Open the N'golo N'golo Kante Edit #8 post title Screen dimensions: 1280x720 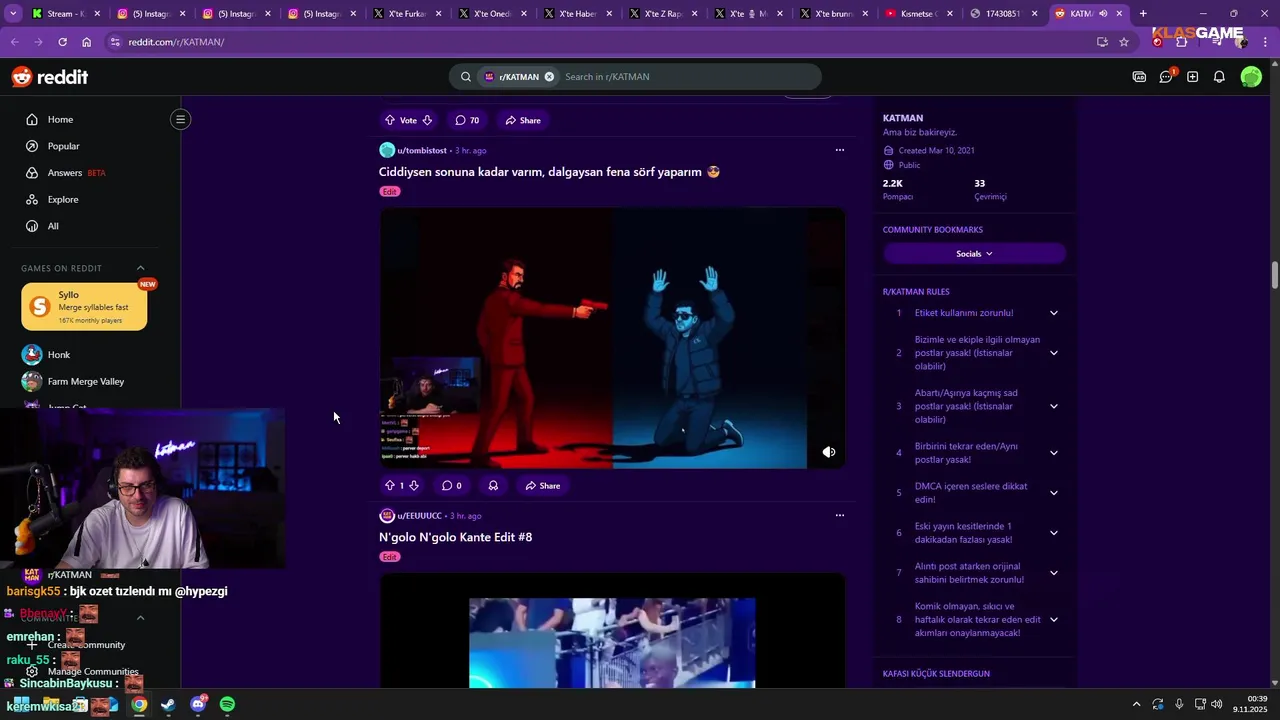(x=455, y=537)
